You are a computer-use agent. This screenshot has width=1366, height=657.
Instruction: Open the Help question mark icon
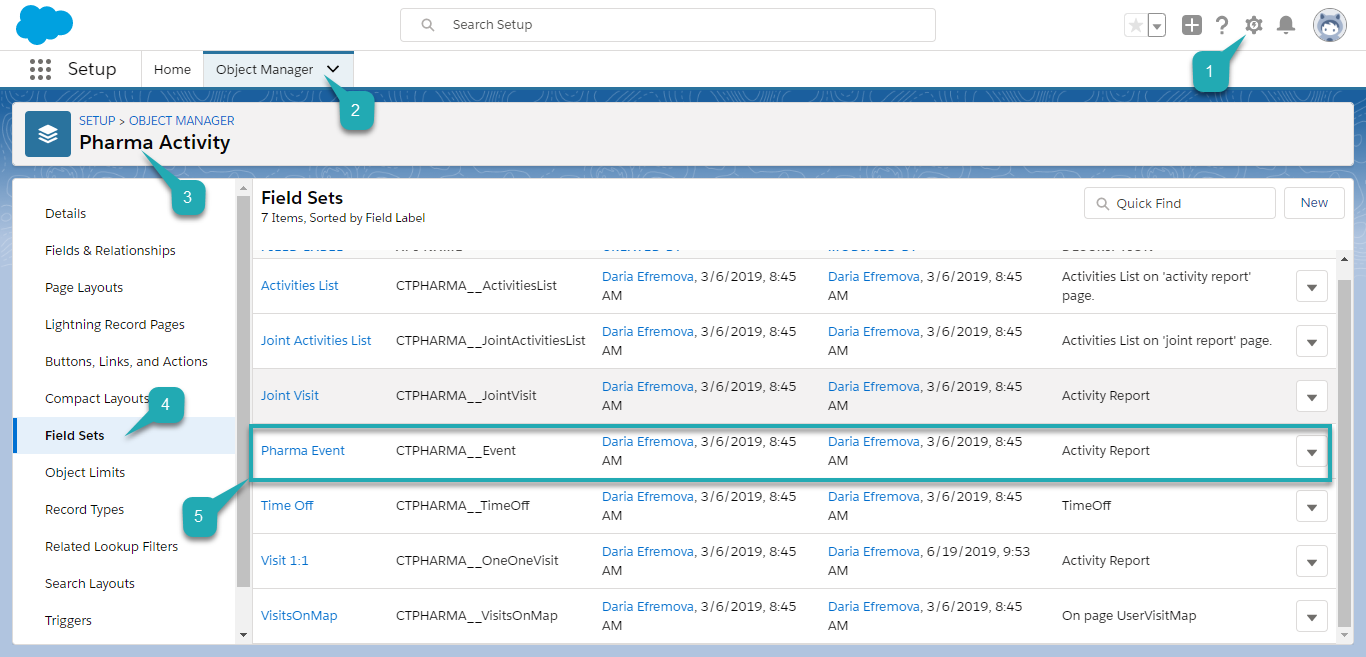(1221, 25)
